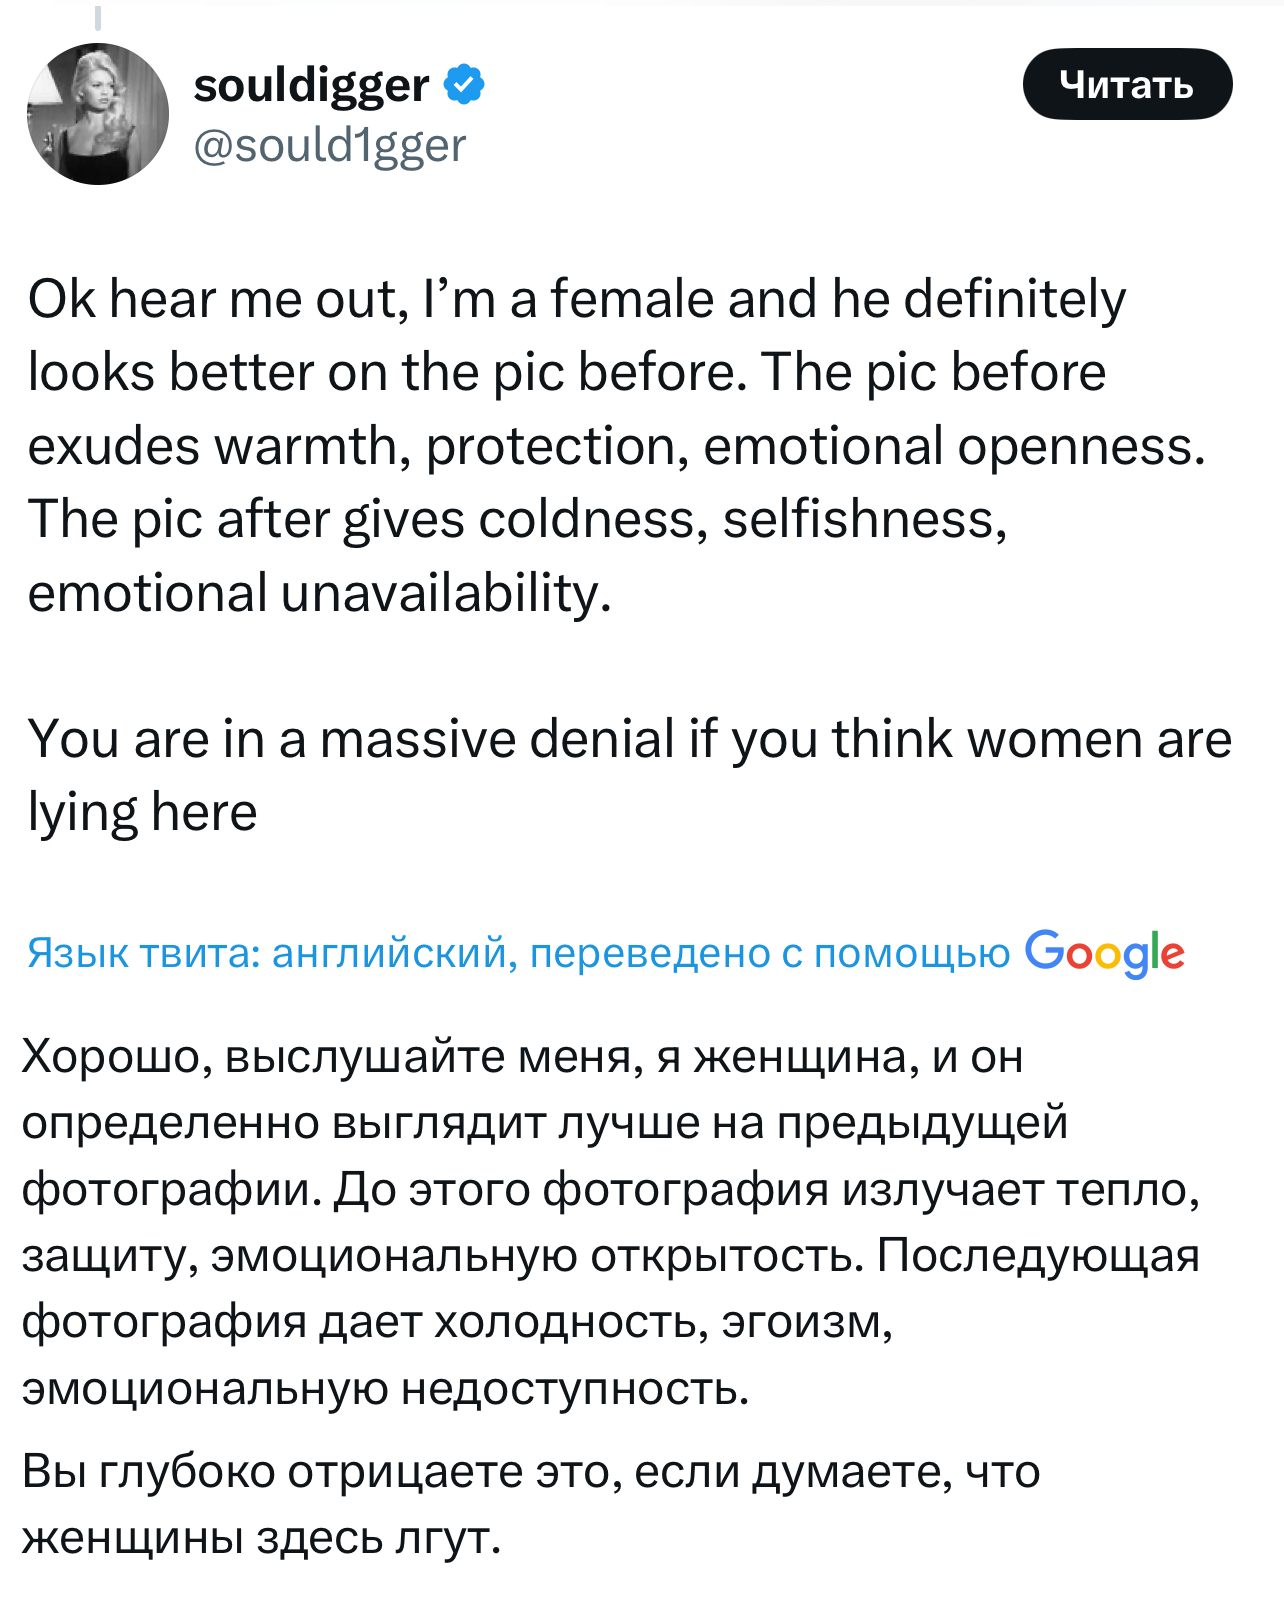
Task: Select the final line 'женщины здесь лгут.'
Action: coord(261,1537)
